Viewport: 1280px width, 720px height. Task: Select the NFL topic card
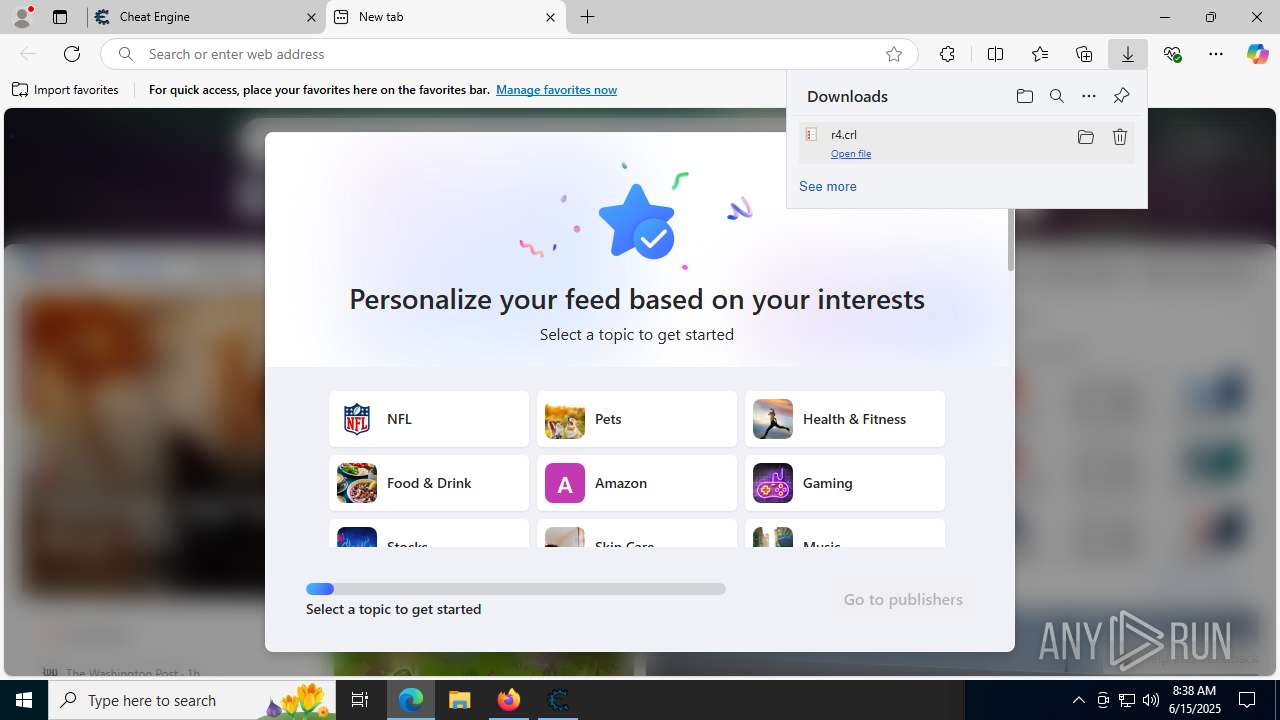(x=429, y=419)
